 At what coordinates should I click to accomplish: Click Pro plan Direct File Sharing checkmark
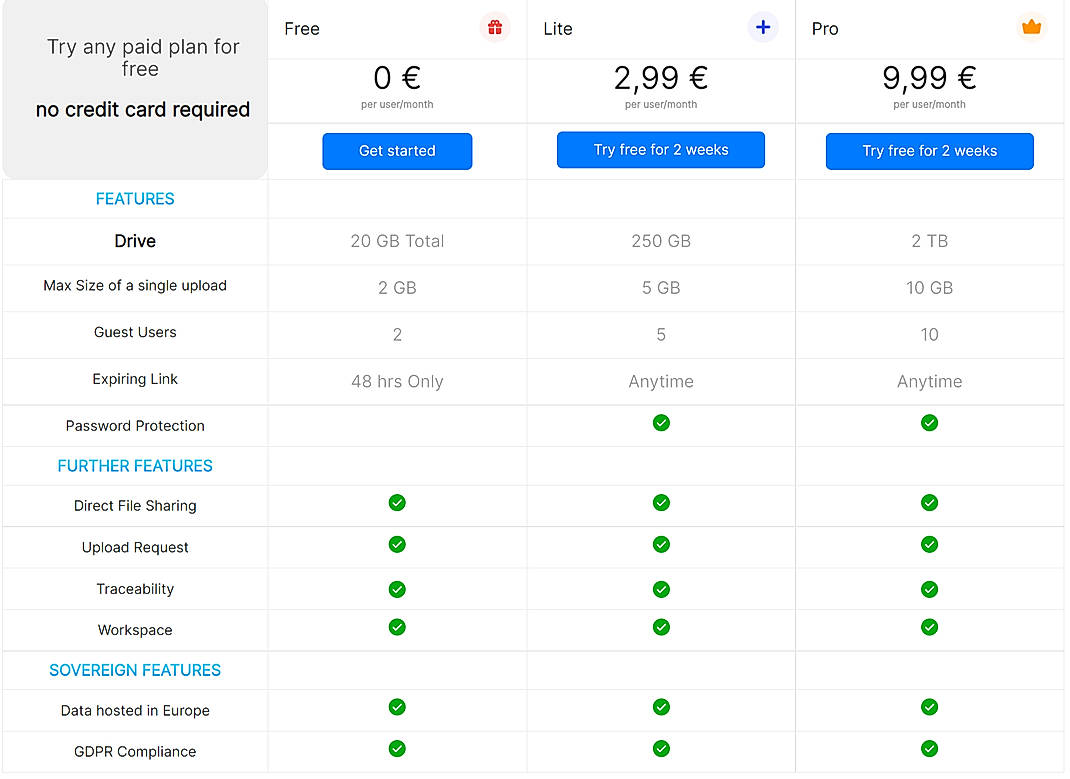pos(929,503)
